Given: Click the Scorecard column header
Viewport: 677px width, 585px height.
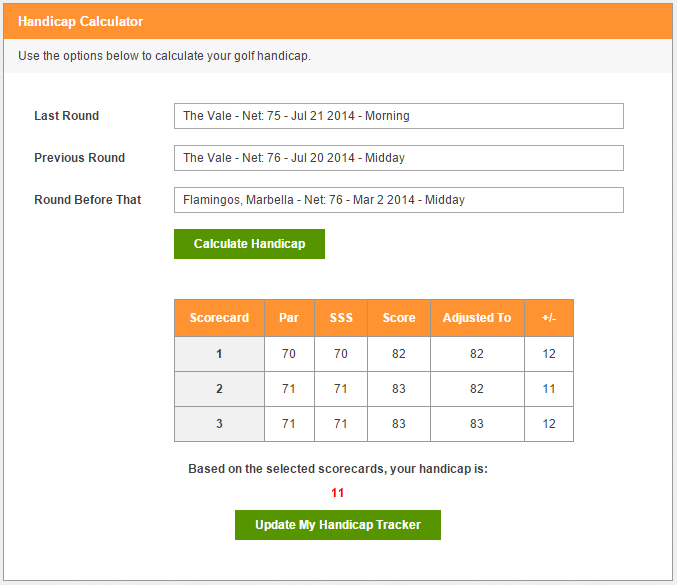Looking at the screenshot, I should click(219, 318).
